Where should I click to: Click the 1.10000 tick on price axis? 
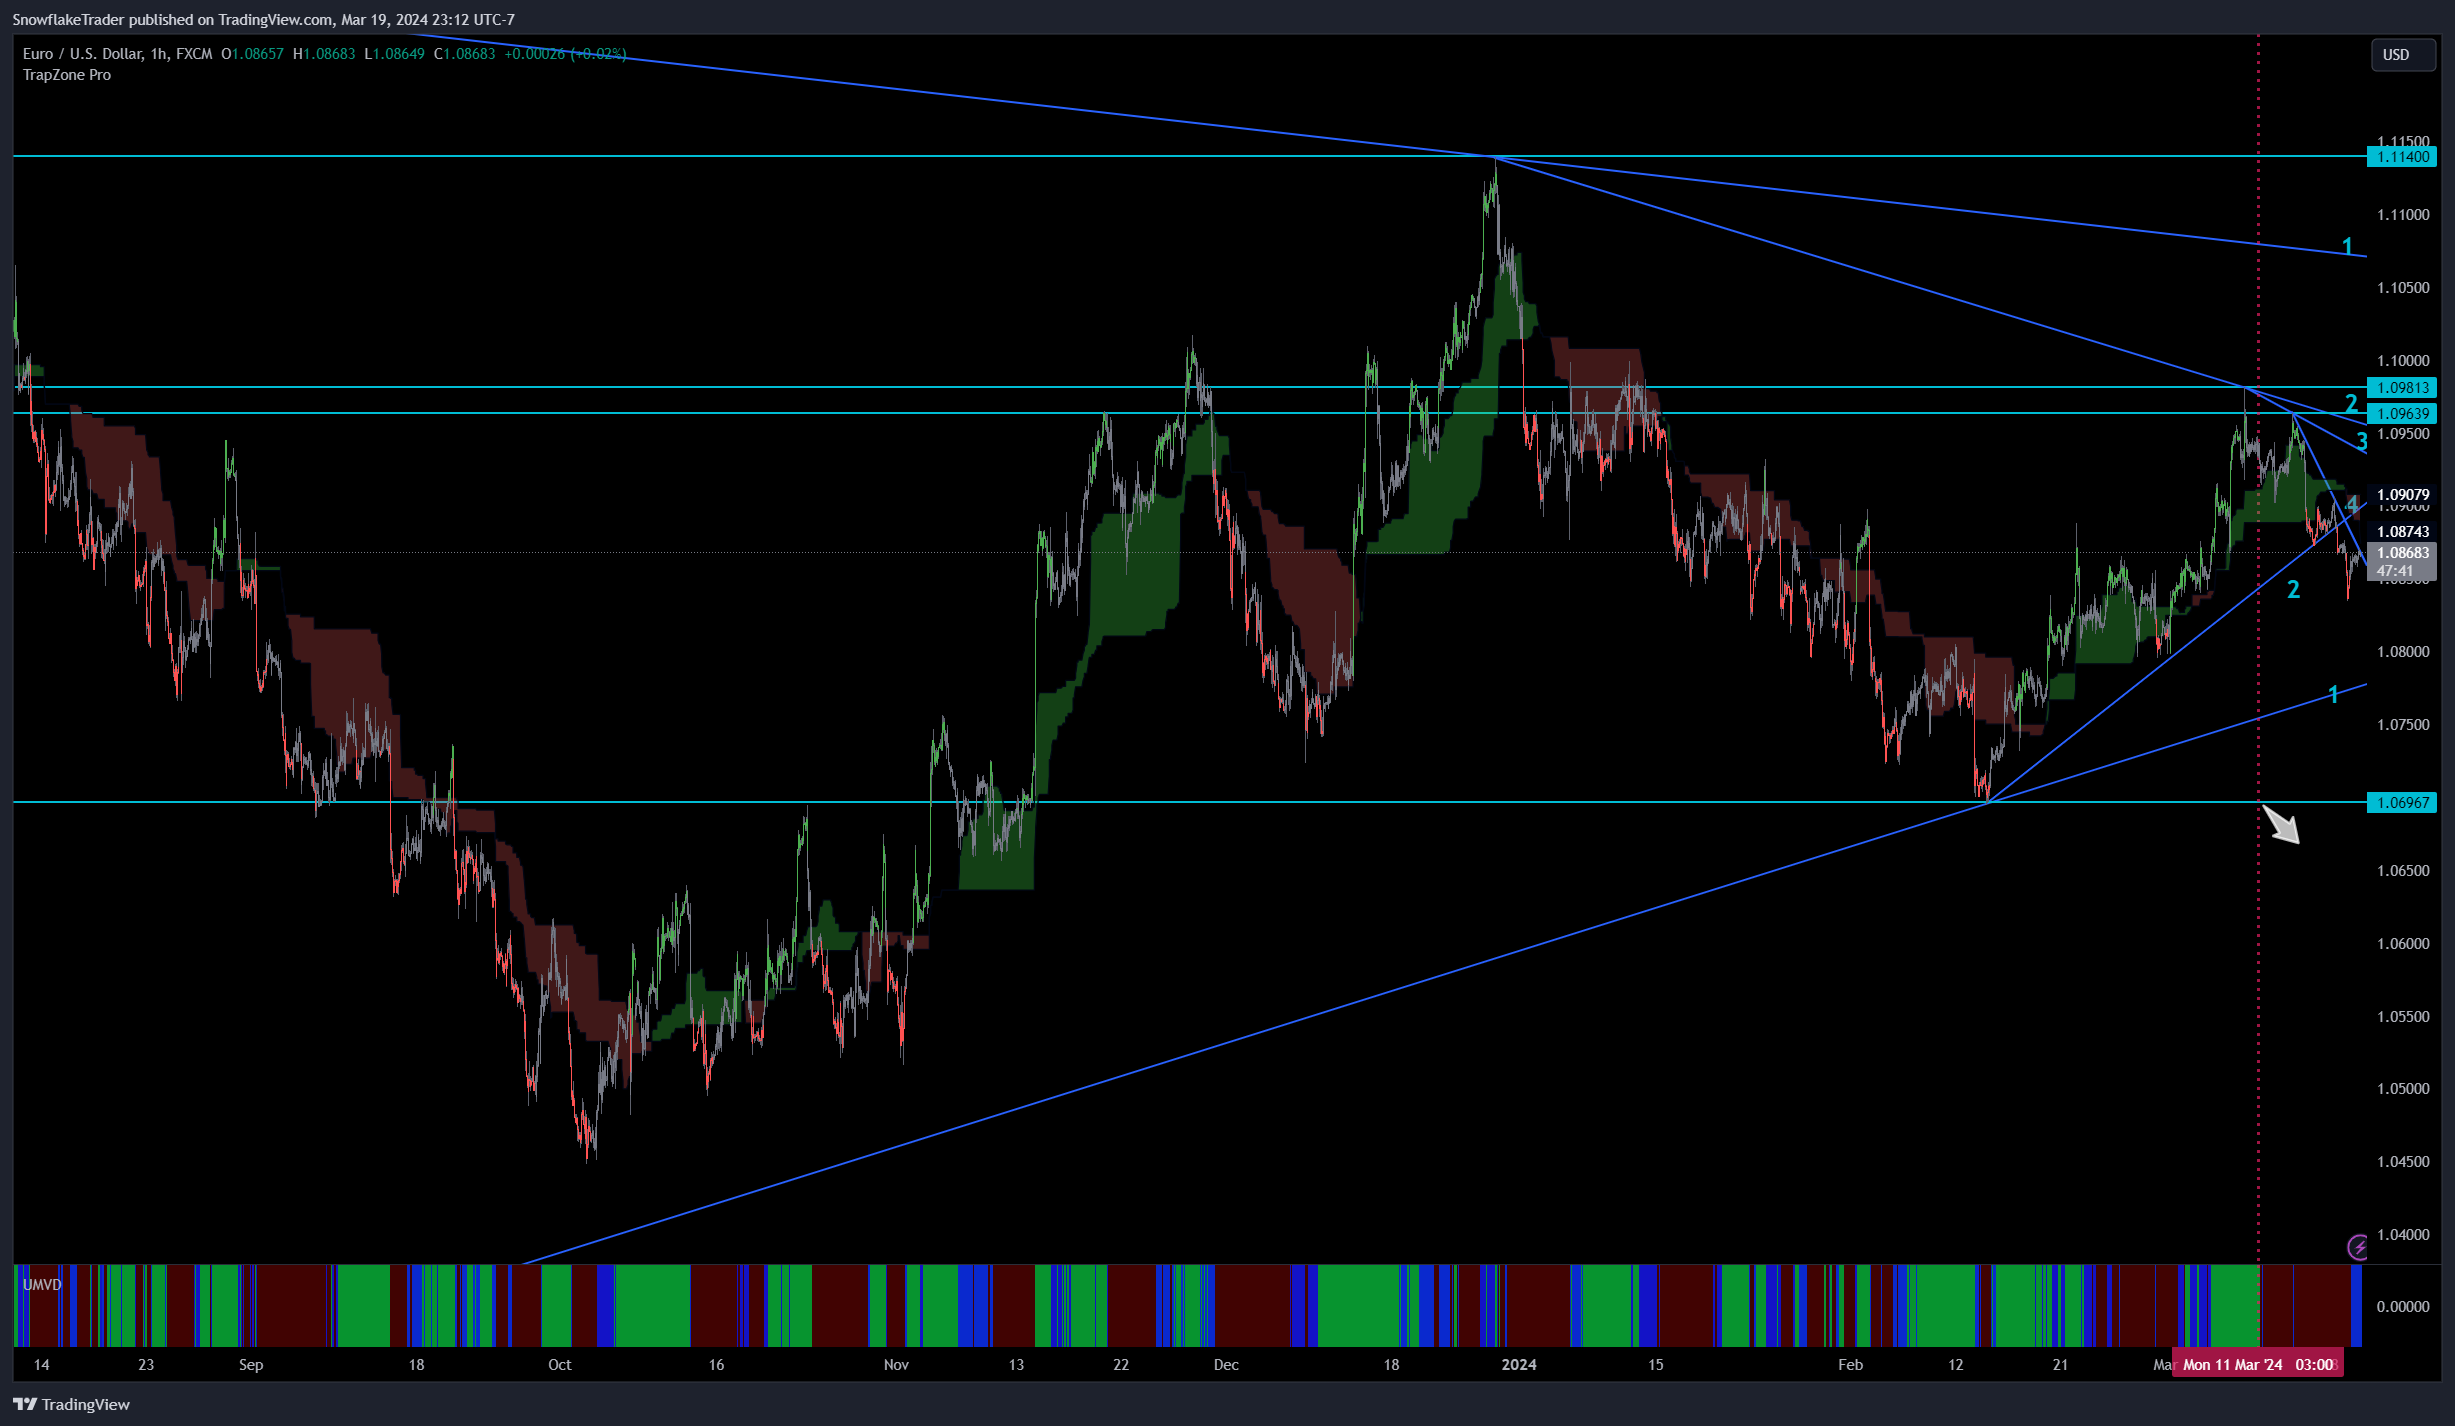(x=2403, y=361)
